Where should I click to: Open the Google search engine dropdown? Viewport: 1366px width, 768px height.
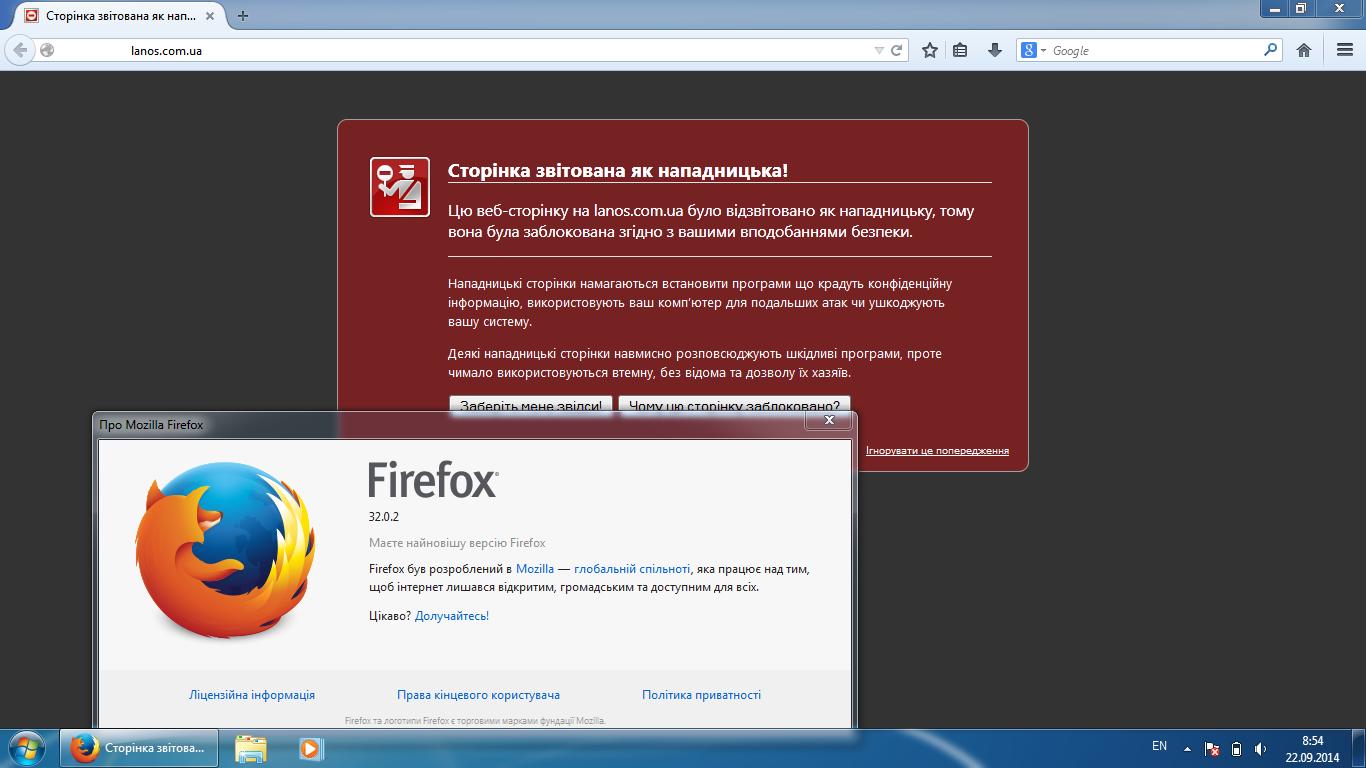coord(1033,50)
